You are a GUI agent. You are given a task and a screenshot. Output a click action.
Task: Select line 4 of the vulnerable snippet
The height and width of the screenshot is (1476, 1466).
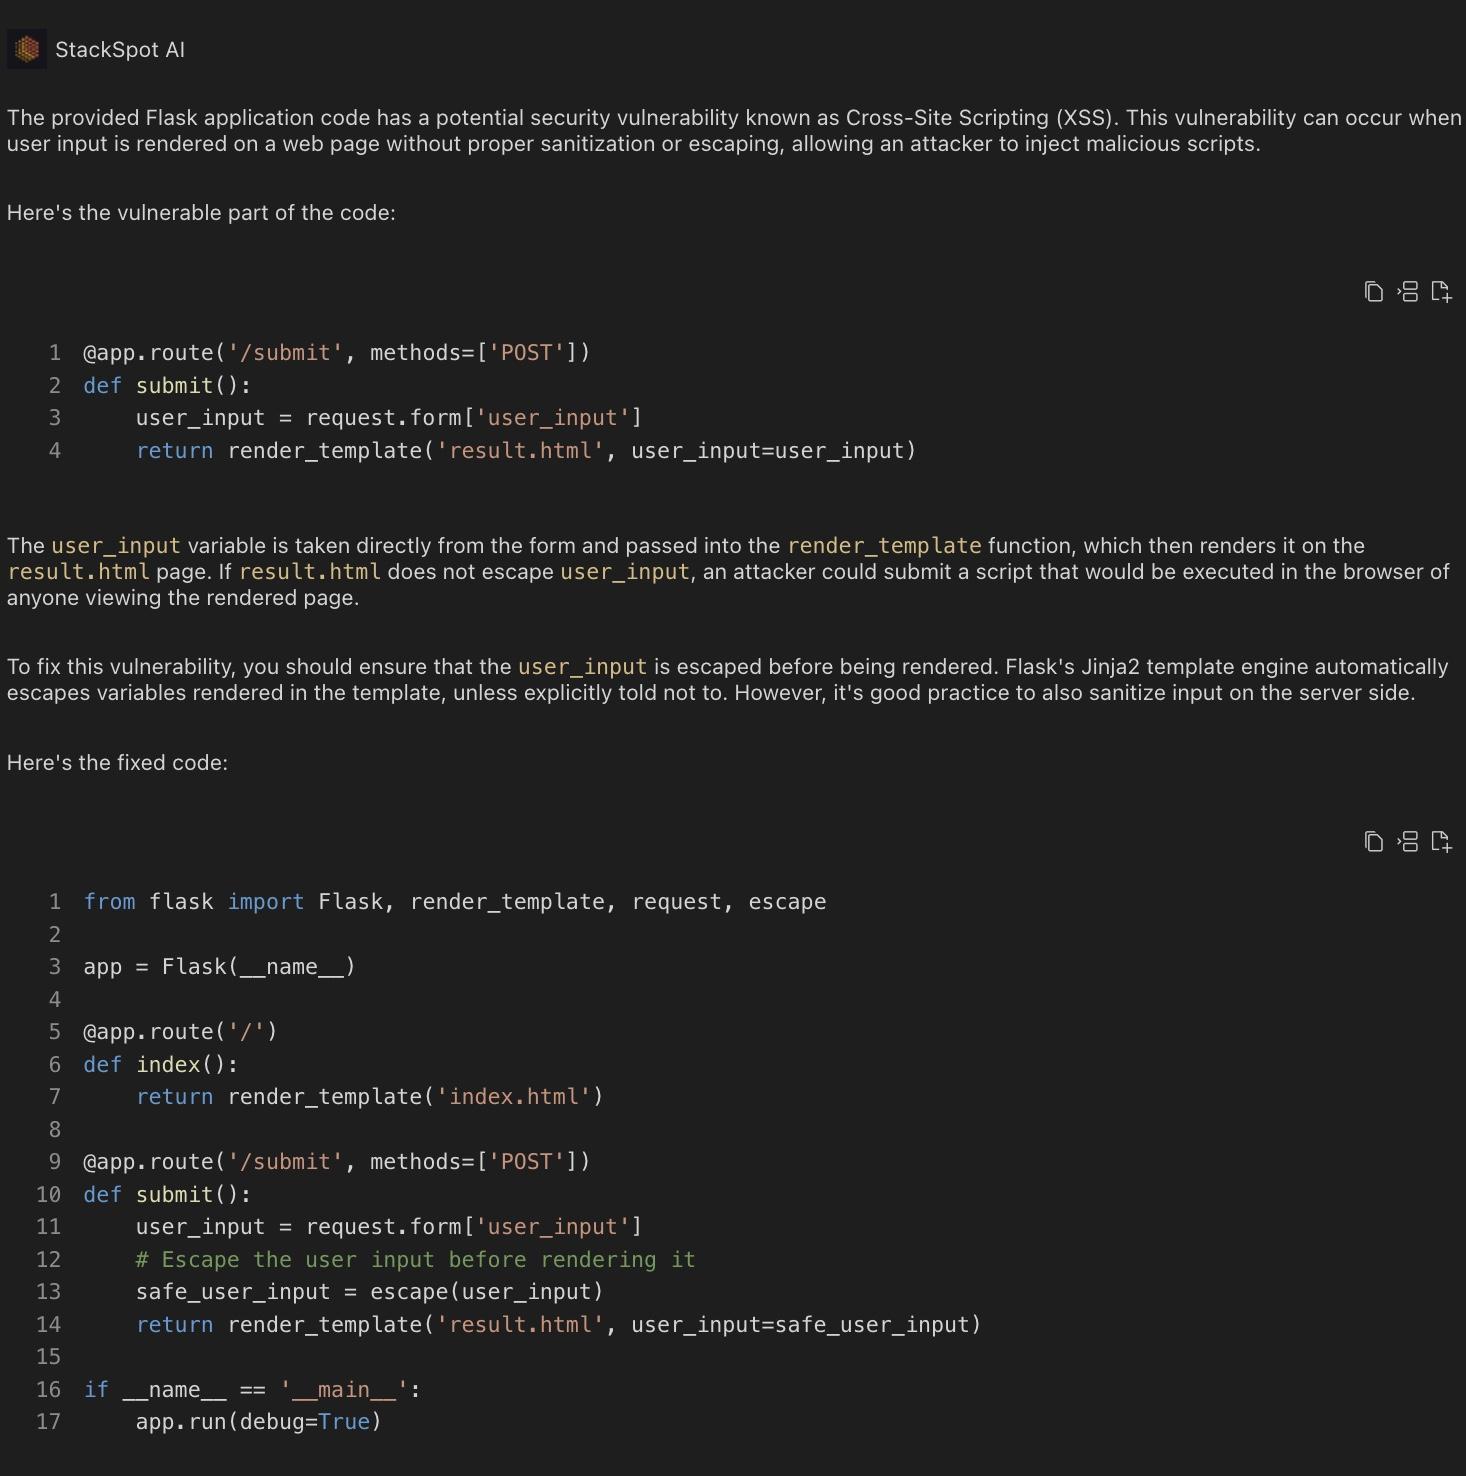[525, 451]
